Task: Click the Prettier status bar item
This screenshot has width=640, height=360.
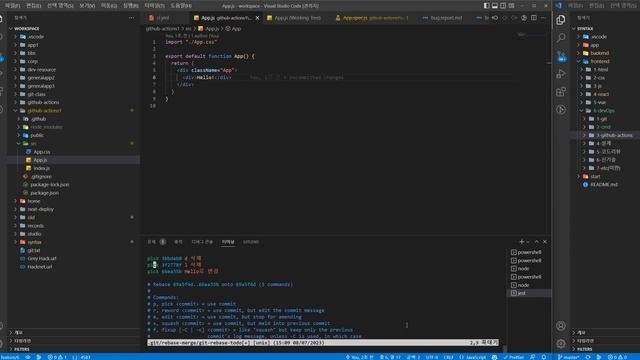Action: coord(514,357)
